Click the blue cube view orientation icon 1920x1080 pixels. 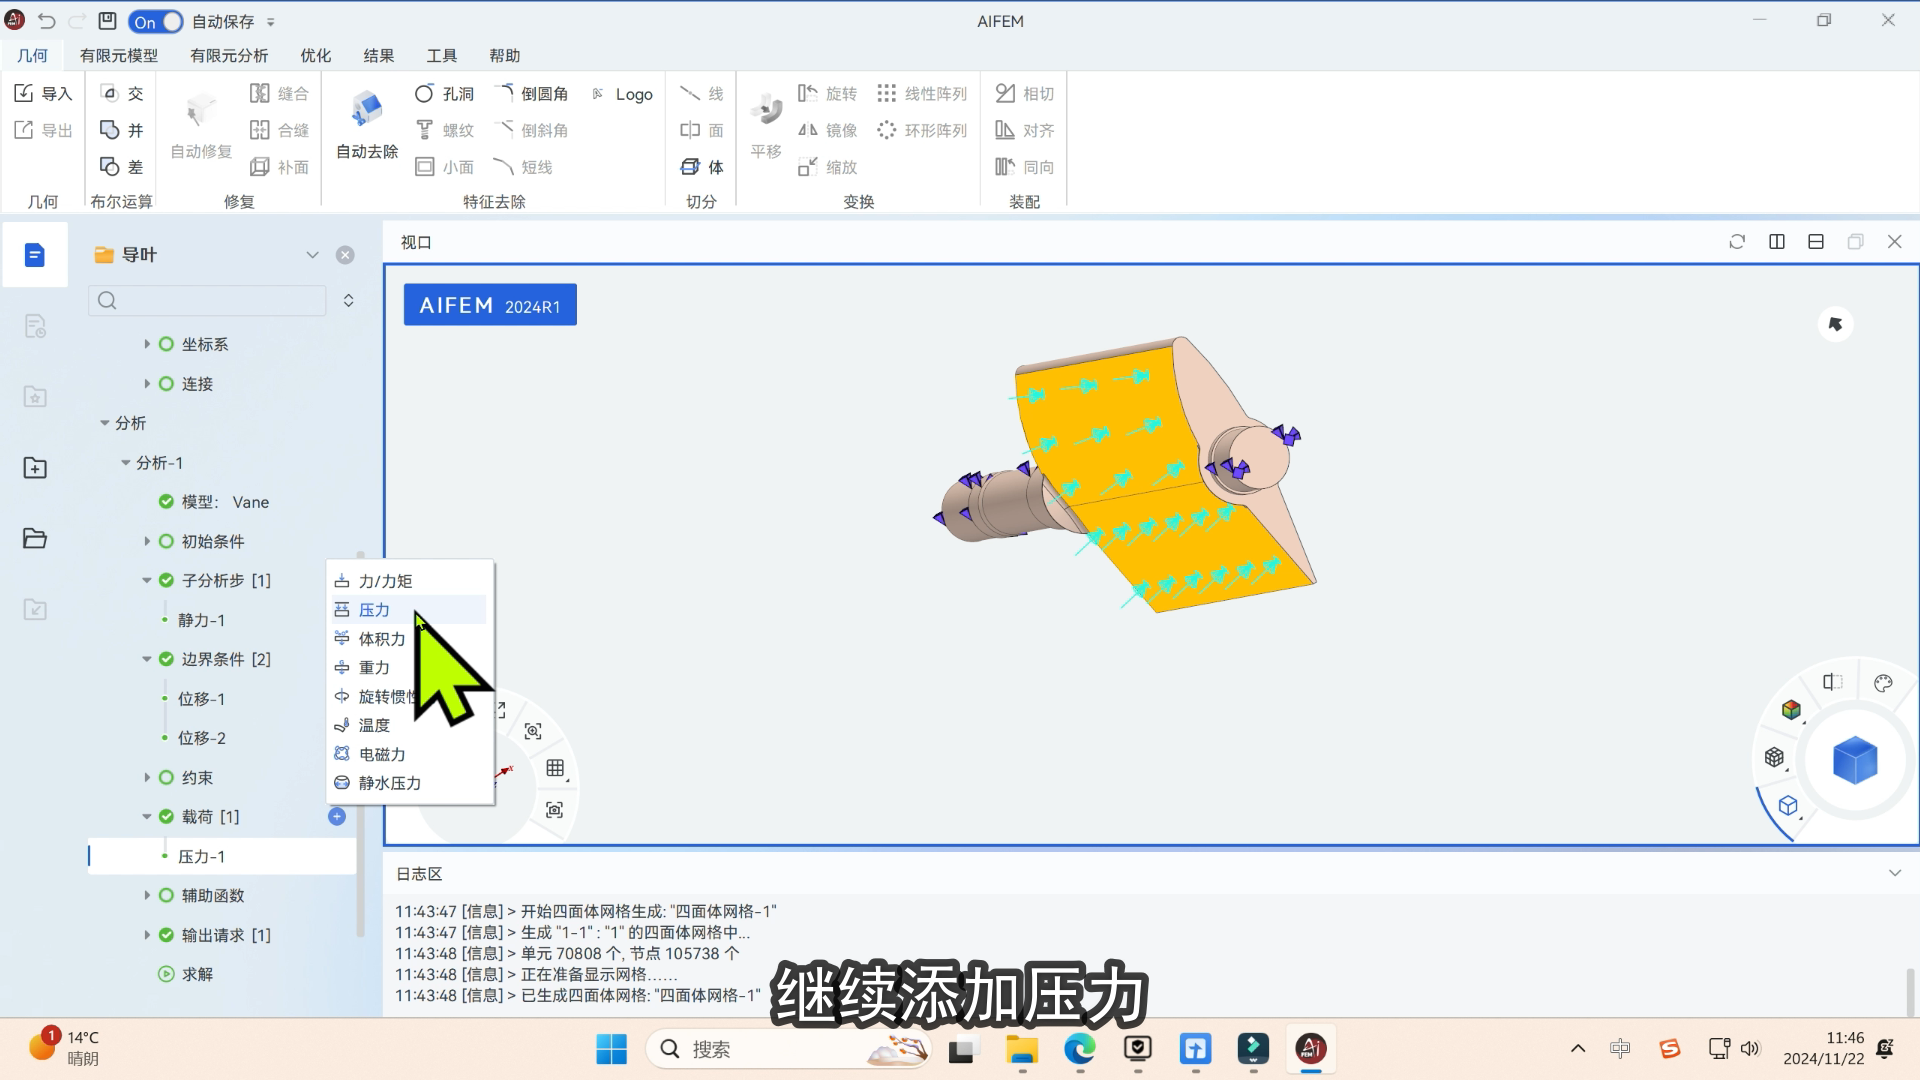1855,760
